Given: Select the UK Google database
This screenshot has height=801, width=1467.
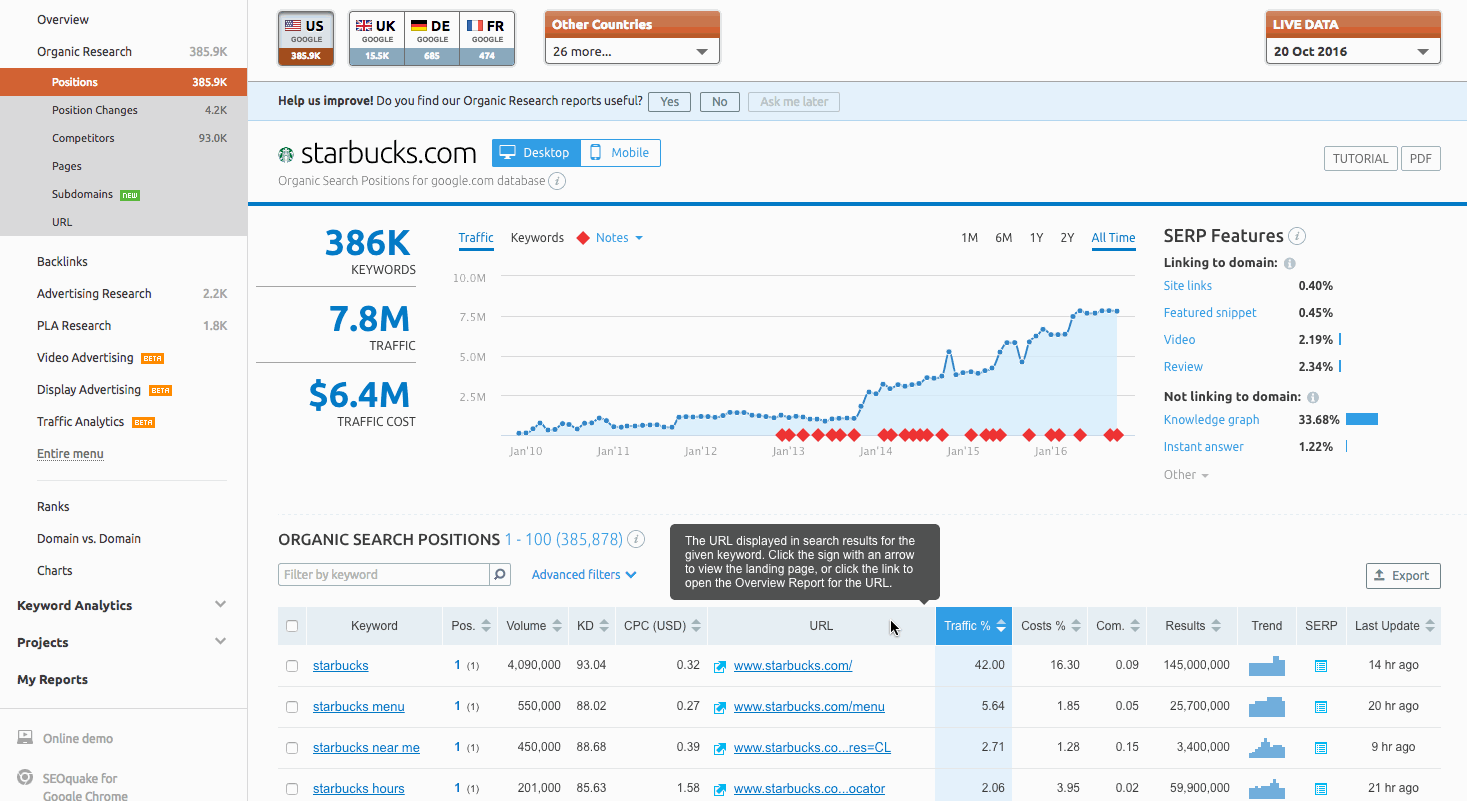Looking at the screenshot, I should tap(377, 39).
